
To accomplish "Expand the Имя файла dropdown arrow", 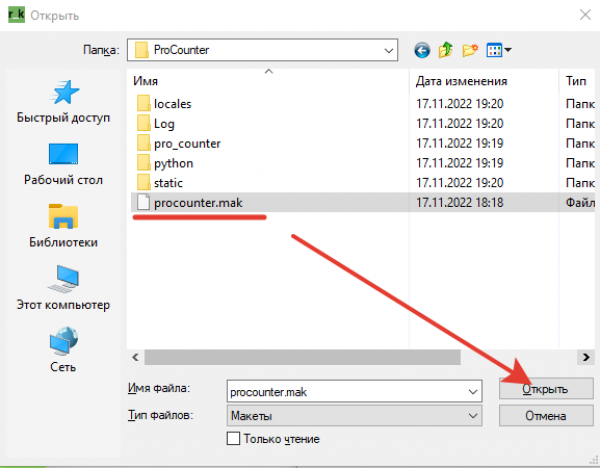I will point(473,391).
